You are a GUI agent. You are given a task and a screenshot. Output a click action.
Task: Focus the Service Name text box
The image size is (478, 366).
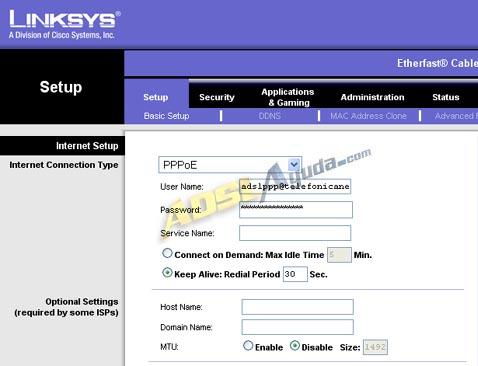pos(295,233)
